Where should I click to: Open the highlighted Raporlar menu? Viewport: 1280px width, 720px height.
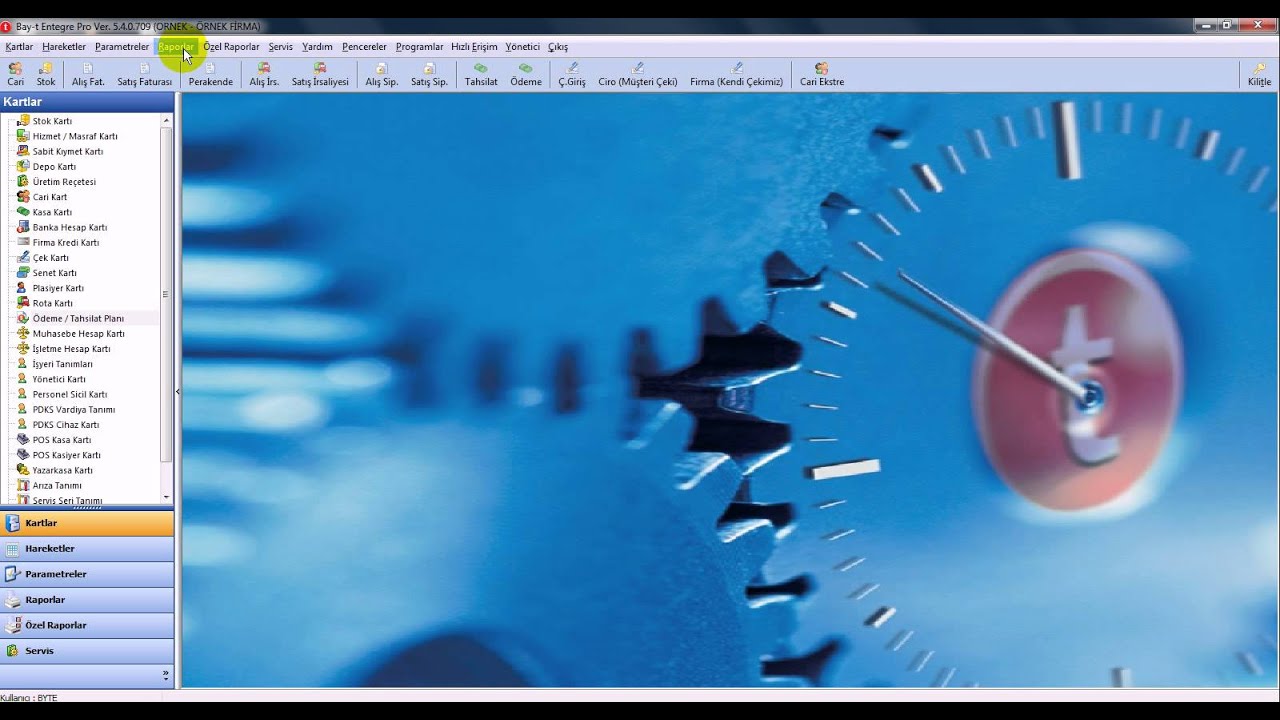[176, 47]
